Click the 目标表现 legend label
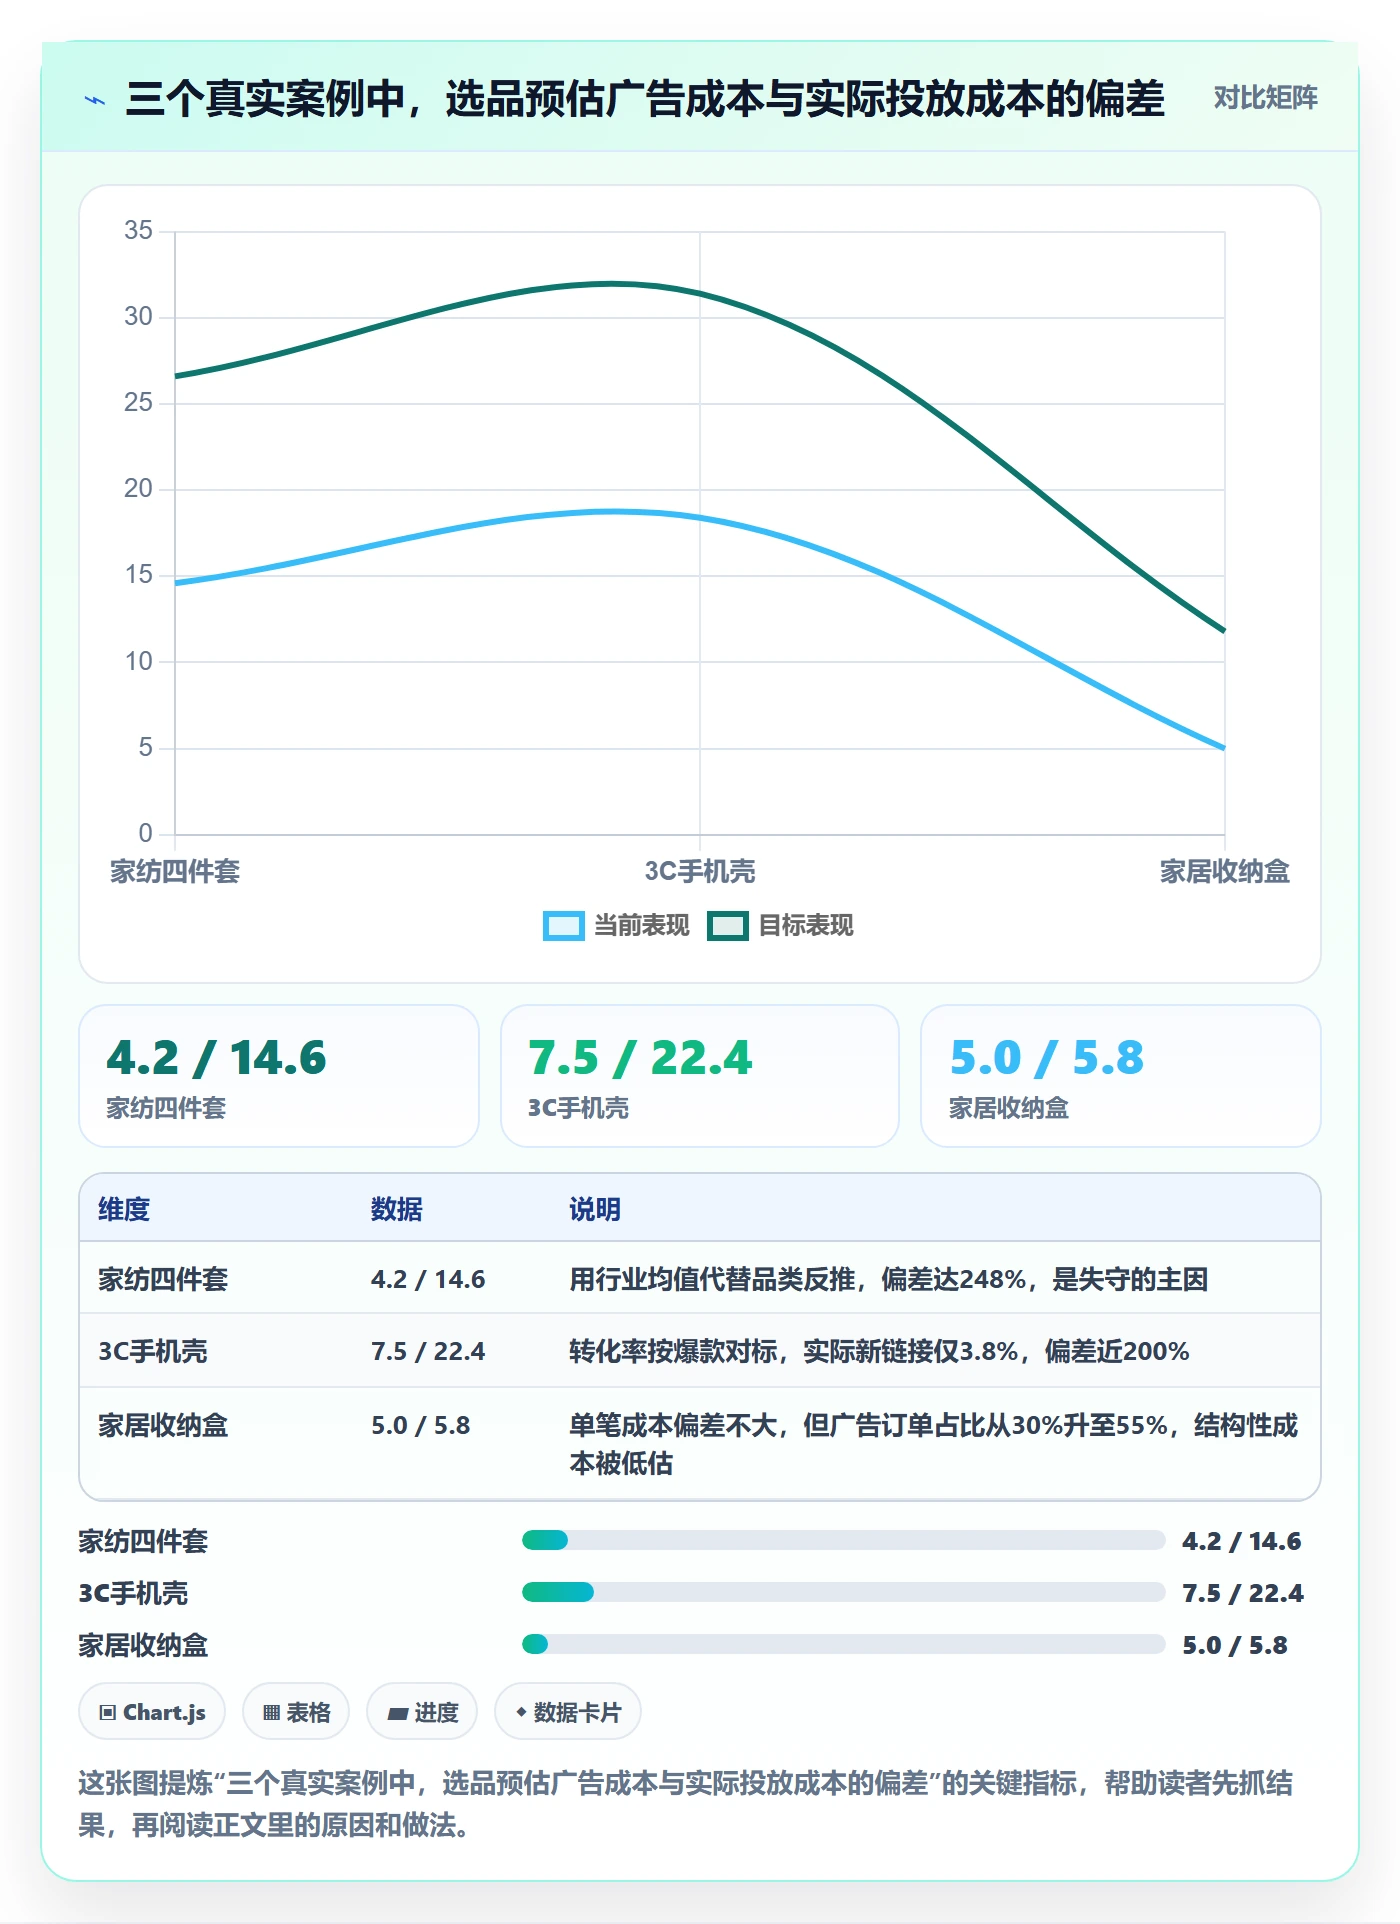This screenshot has width=1400, height=1924. coord(805,926)
